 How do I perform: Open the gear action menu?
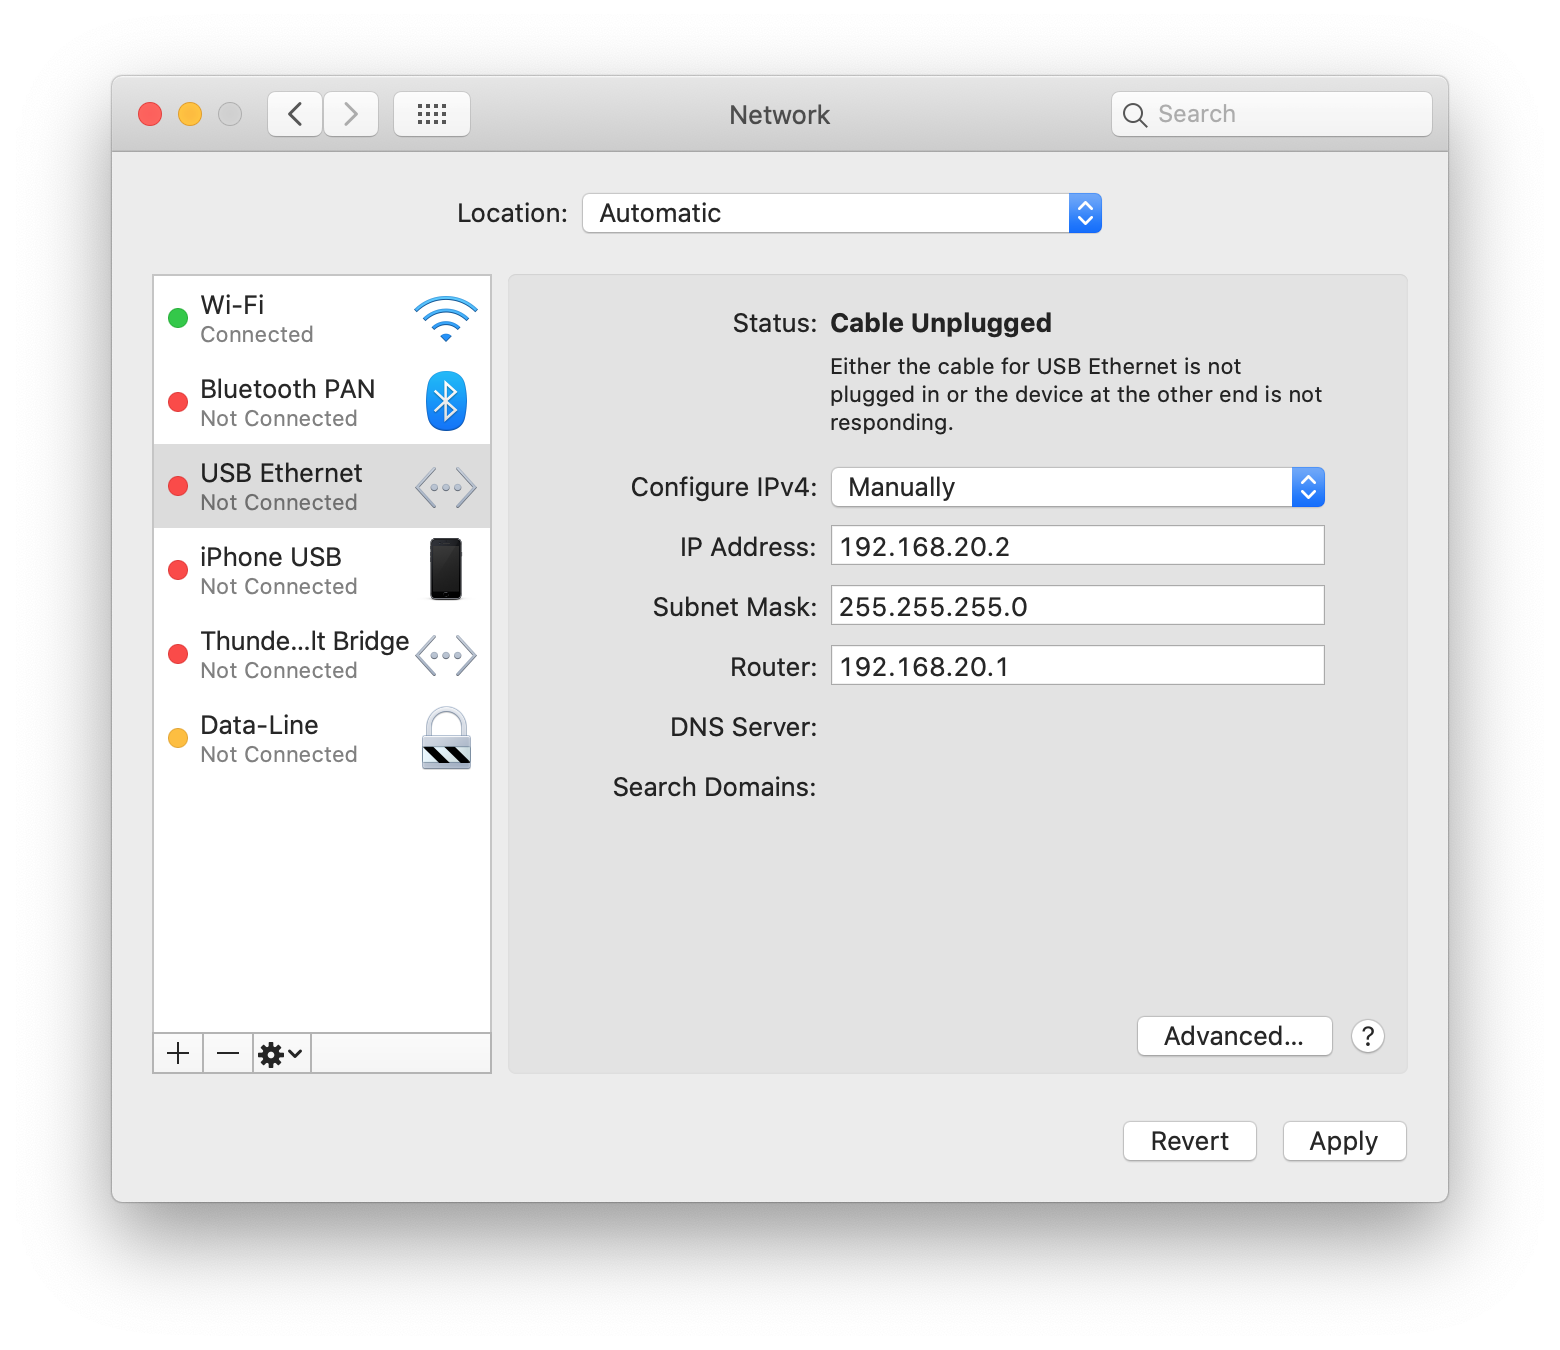point(281,1053)
